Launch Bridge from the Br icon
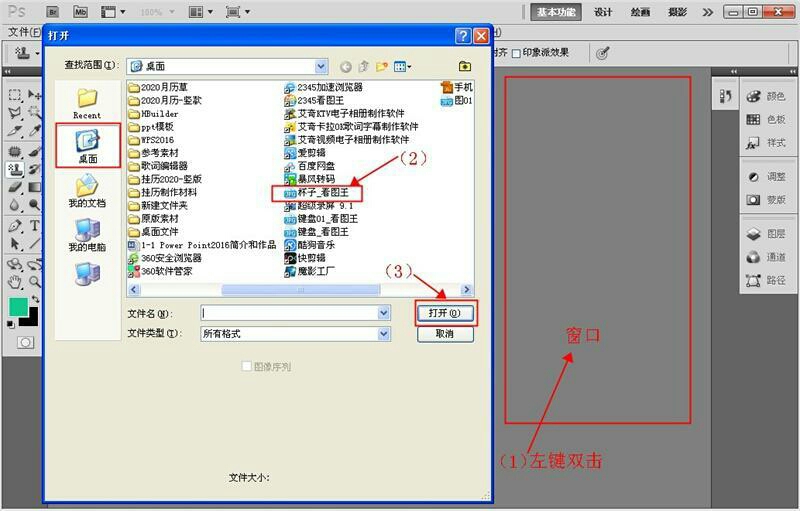Image resolution: width=800 pixels, height=511 pixels. pos(52,11)
